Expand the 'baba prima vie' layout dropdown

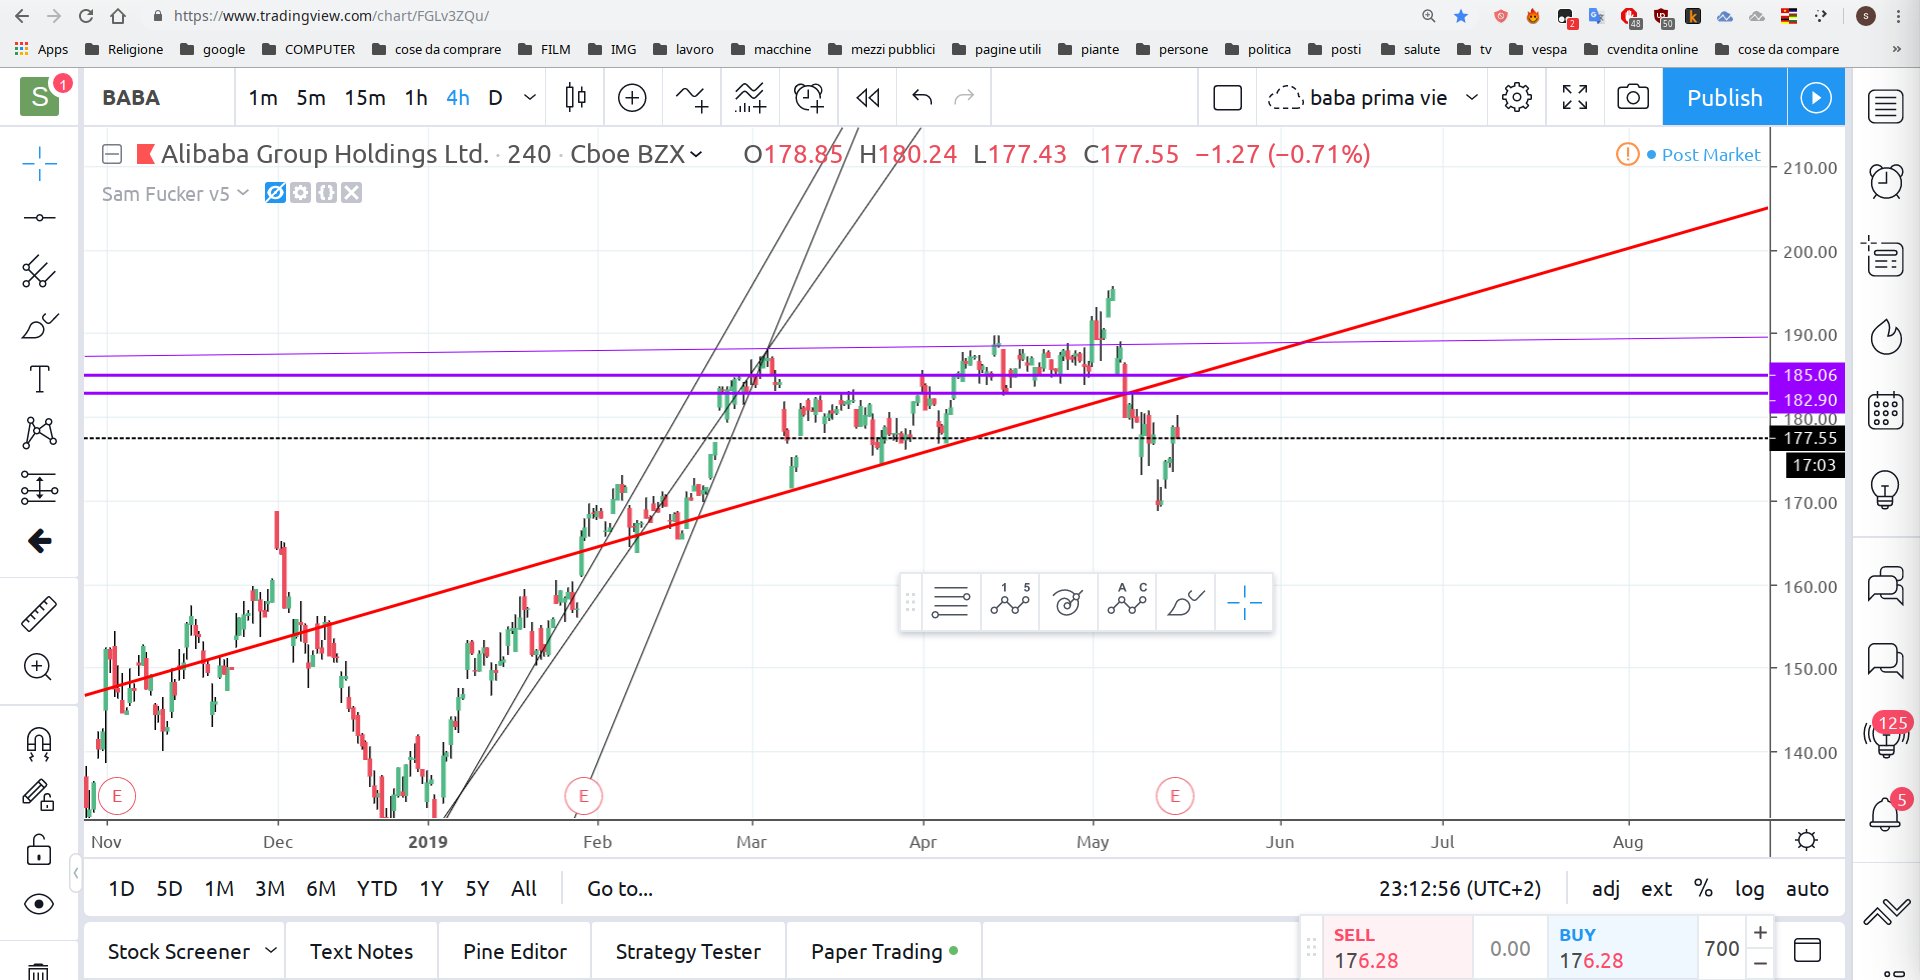[x=1471, y=97]
